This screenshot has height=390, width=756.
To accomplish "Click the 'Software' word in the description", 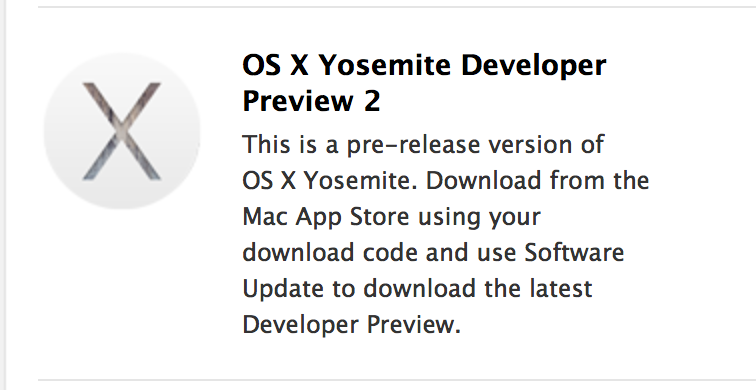I will (x=574, y=252).
